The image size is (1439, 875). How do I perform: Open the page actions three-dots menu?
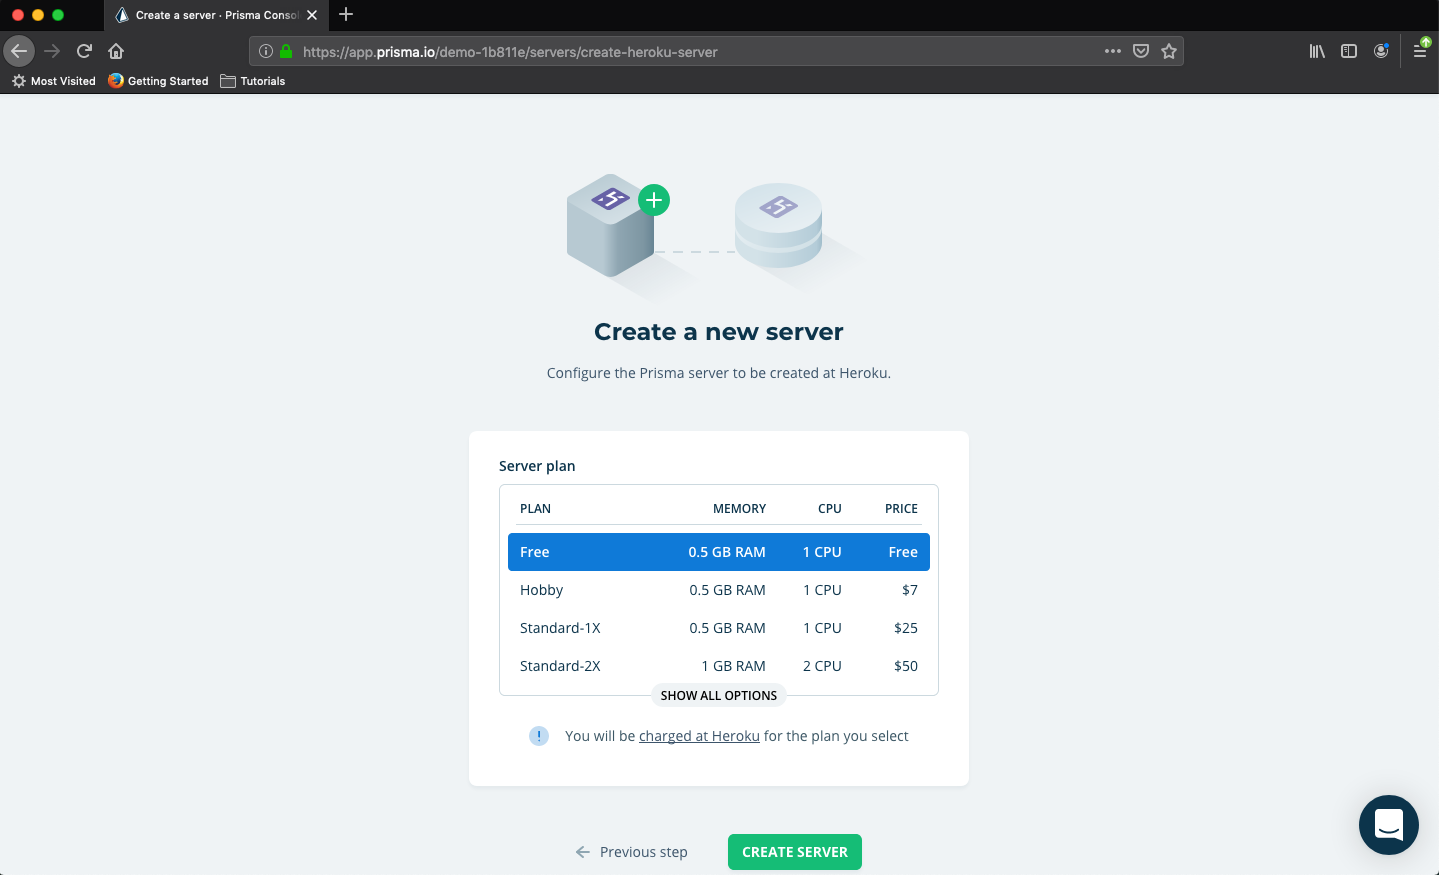coord(1113,51)
